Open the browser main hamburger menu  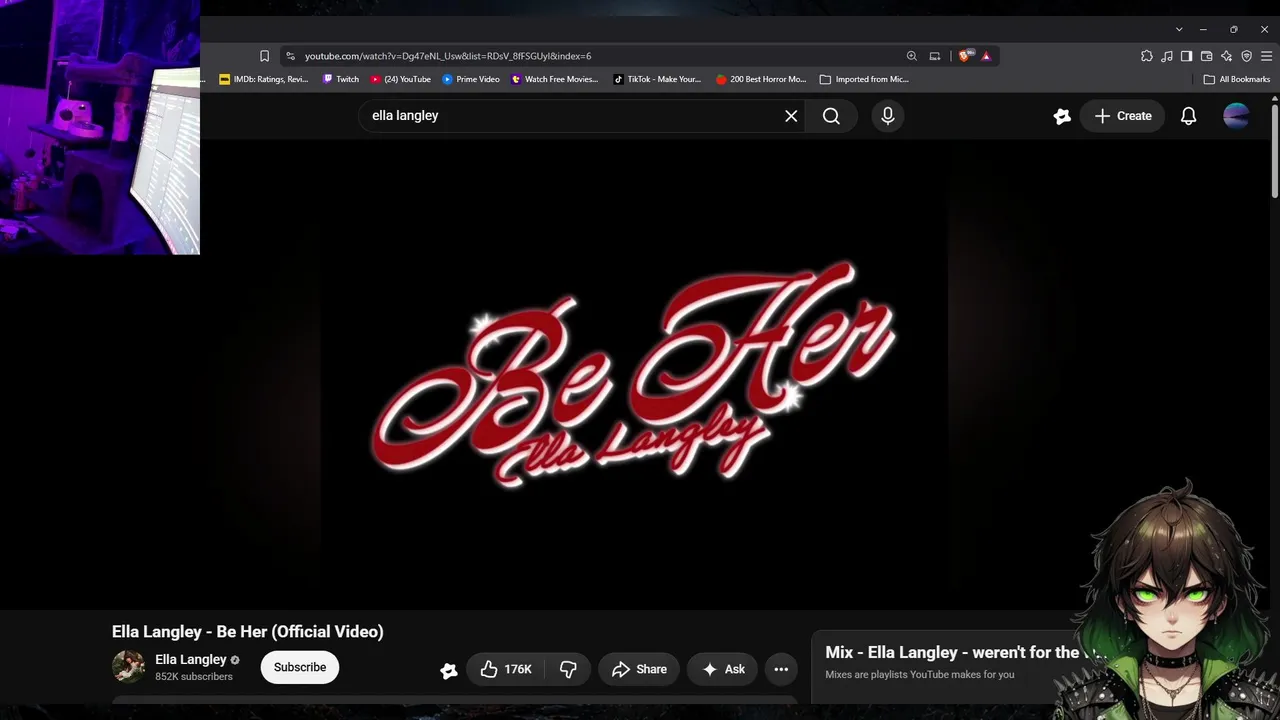point(1266,56)
